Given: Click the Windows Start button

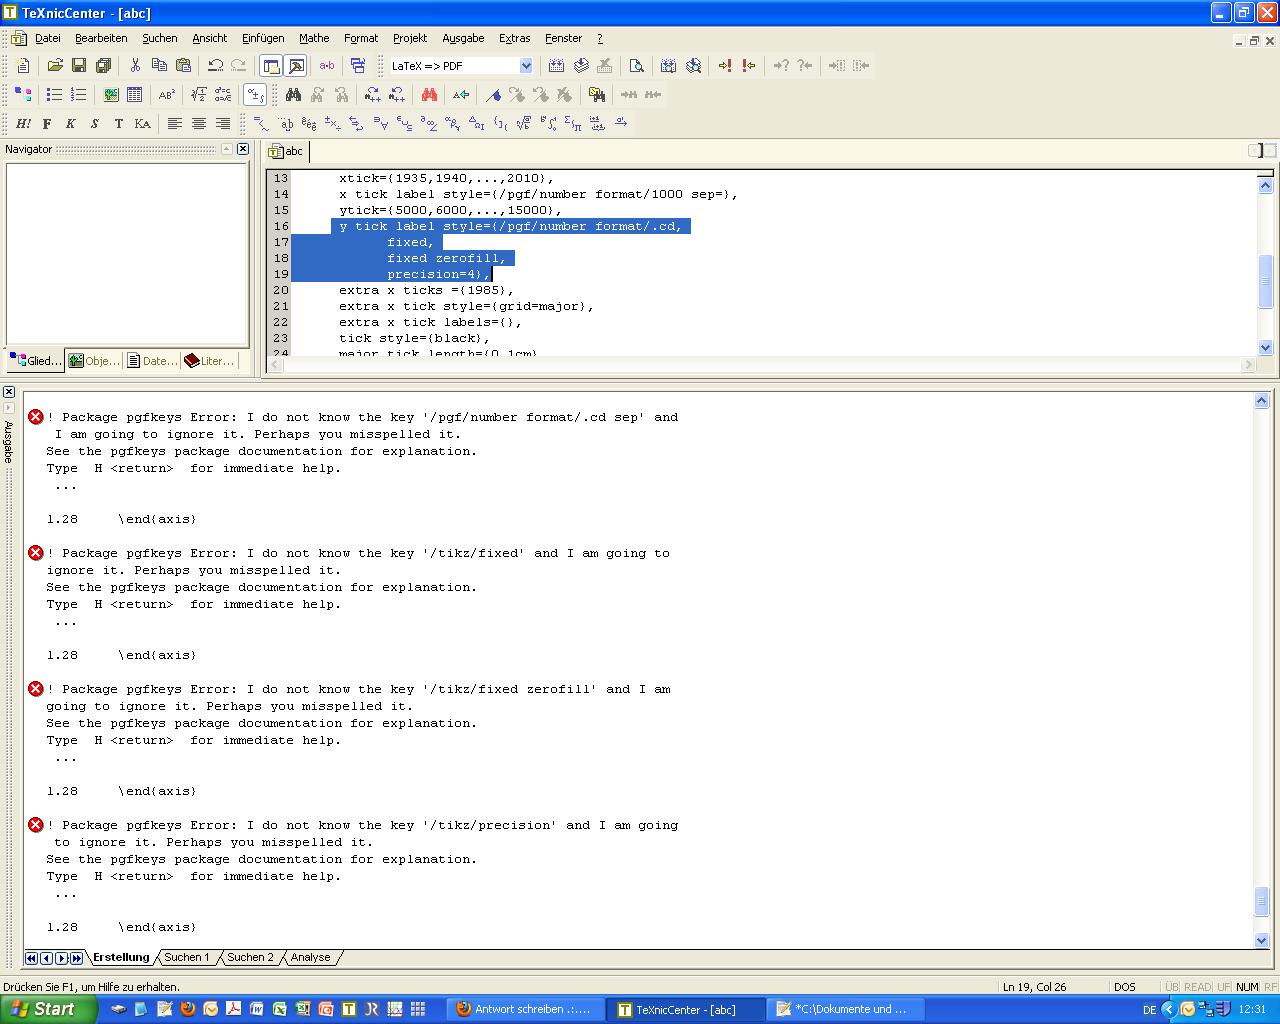Looking at the screenshot, I should pos(48,1009).
